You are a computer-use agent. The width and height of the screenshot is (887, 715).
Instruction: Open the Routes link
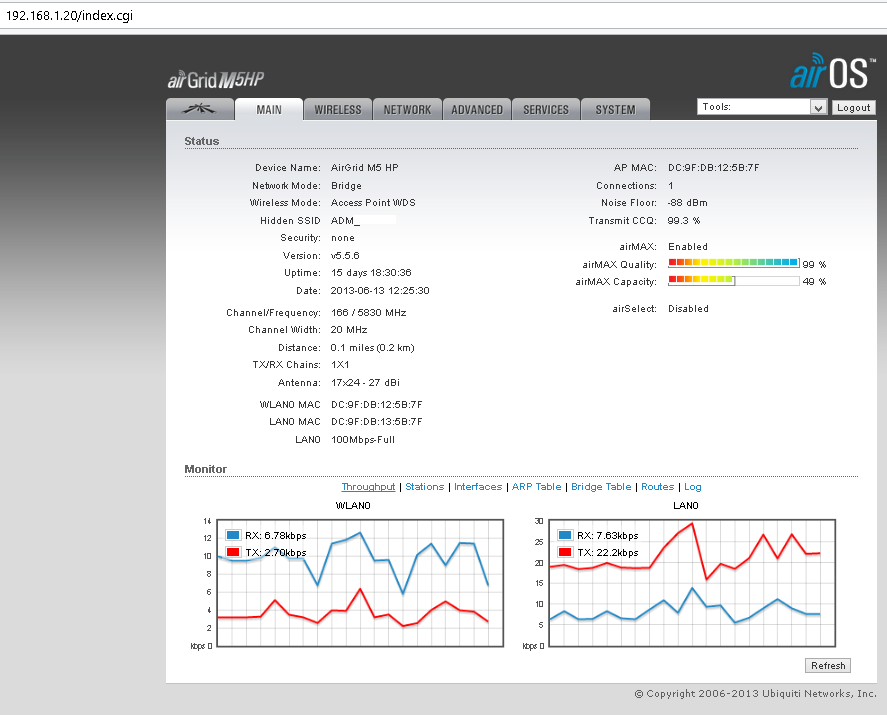coord(657,486)
